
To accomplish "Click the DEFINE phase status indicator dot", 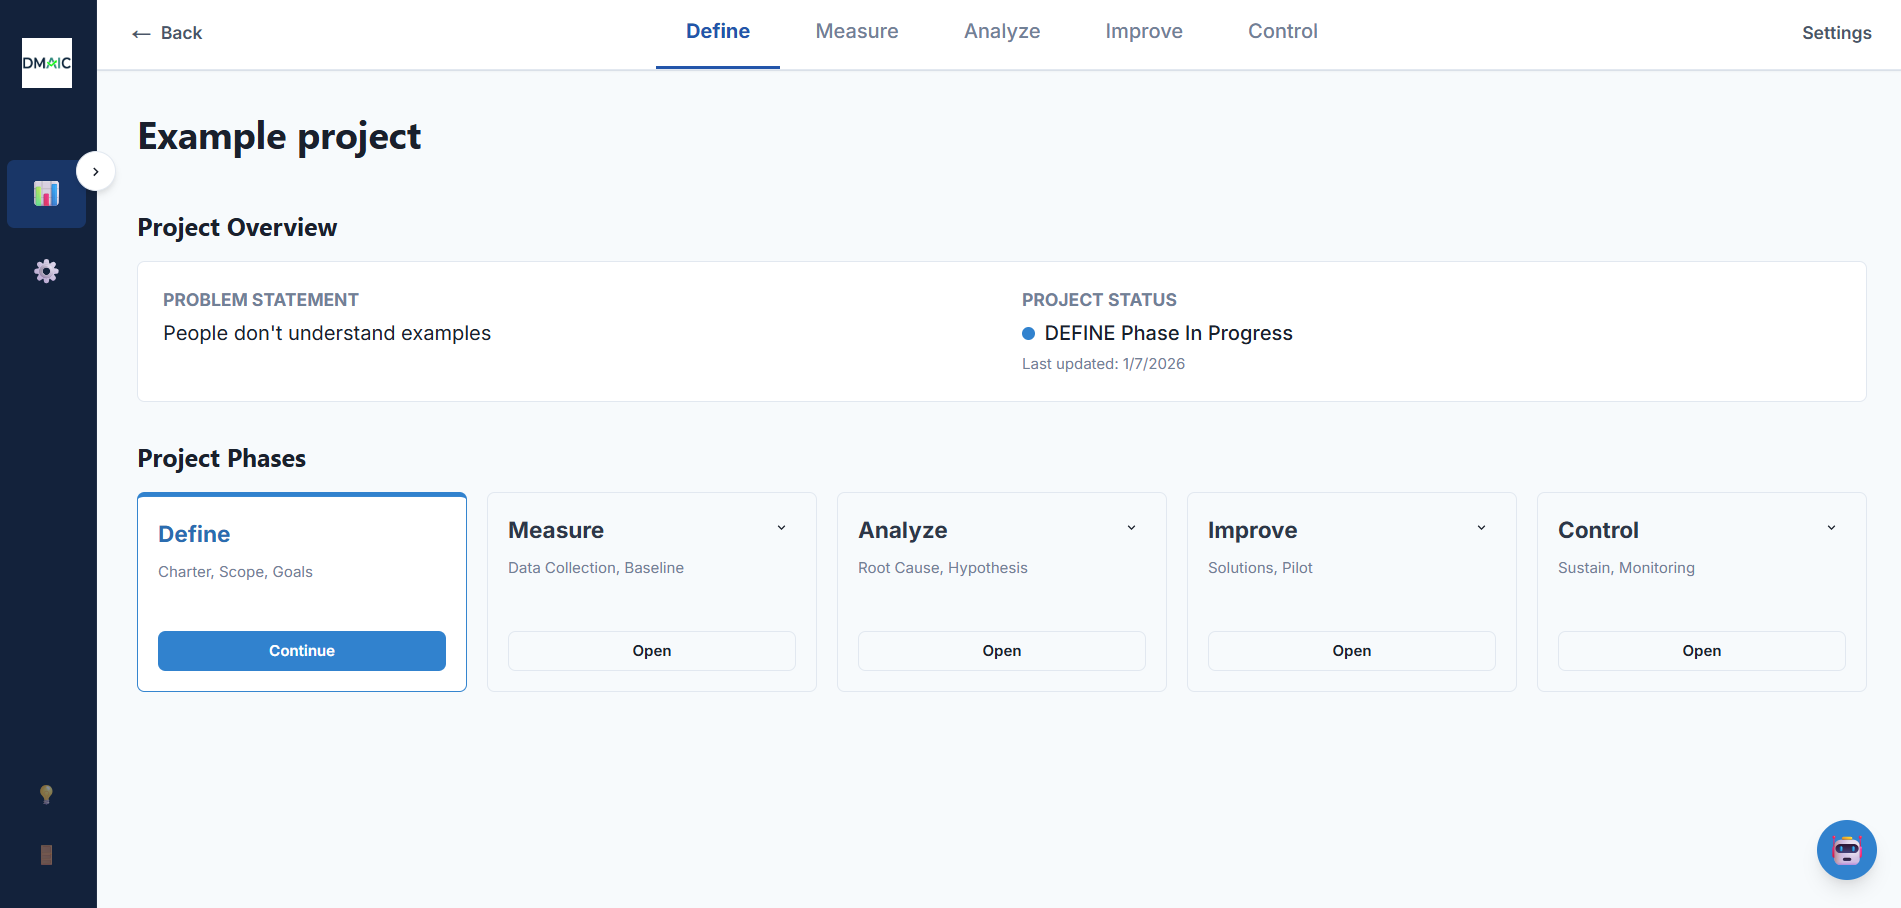I will click(1028, 332).
